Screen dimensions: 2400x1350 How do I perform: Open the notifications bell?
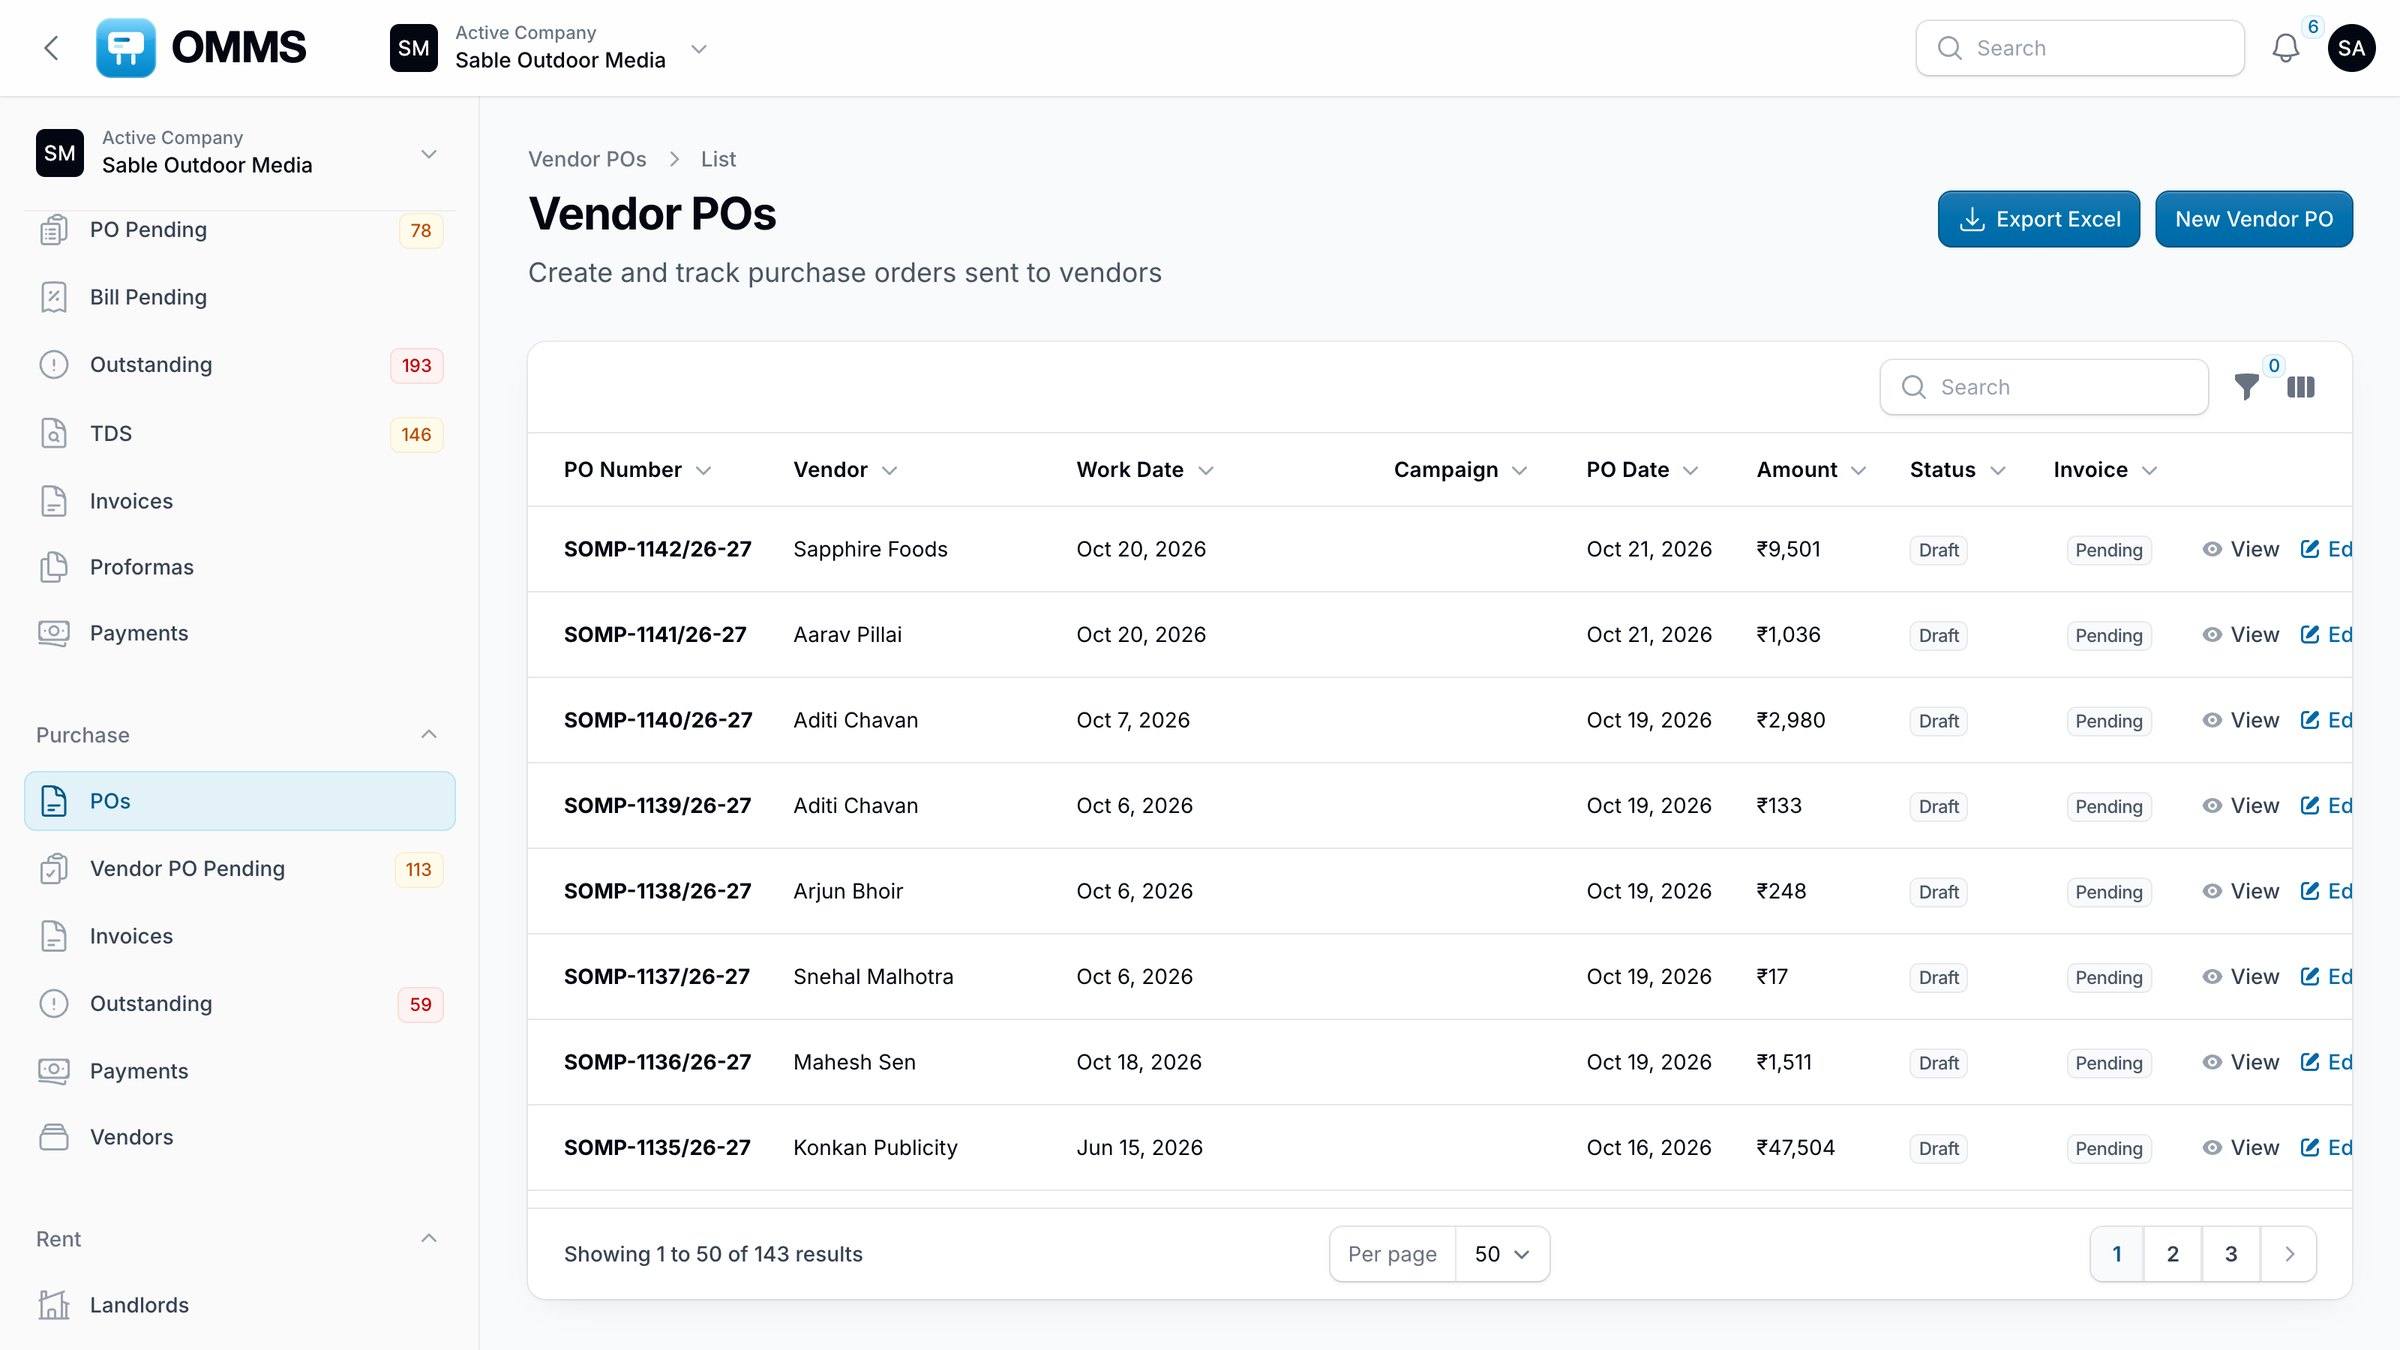[x=2285, y=48]
